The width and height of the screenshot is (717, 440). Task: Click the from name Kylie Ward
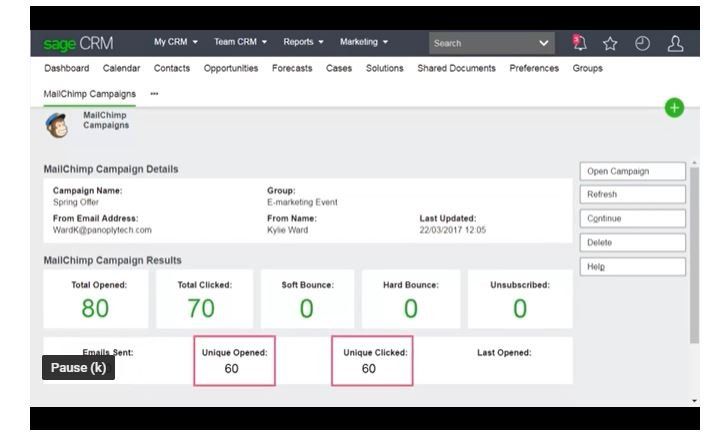click(288, 230)
